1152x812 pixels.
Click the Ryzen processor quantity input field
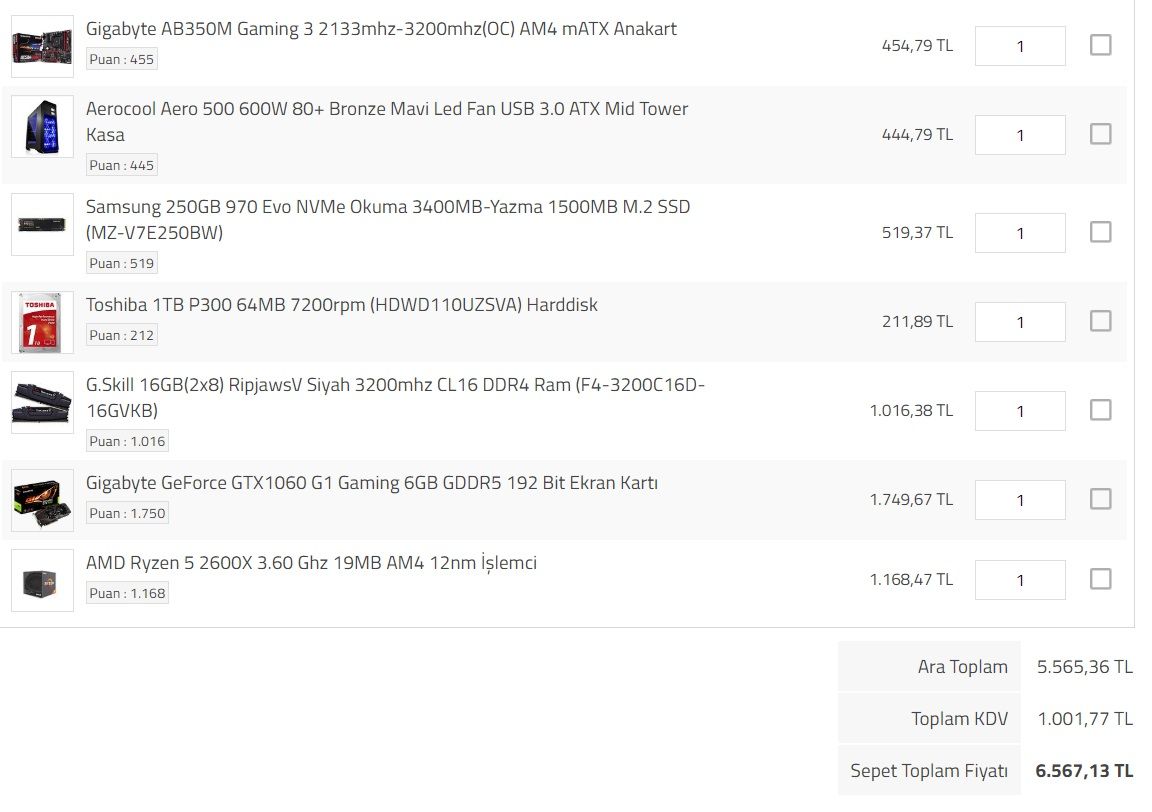pyautogui.click(x=1019, y=579)
